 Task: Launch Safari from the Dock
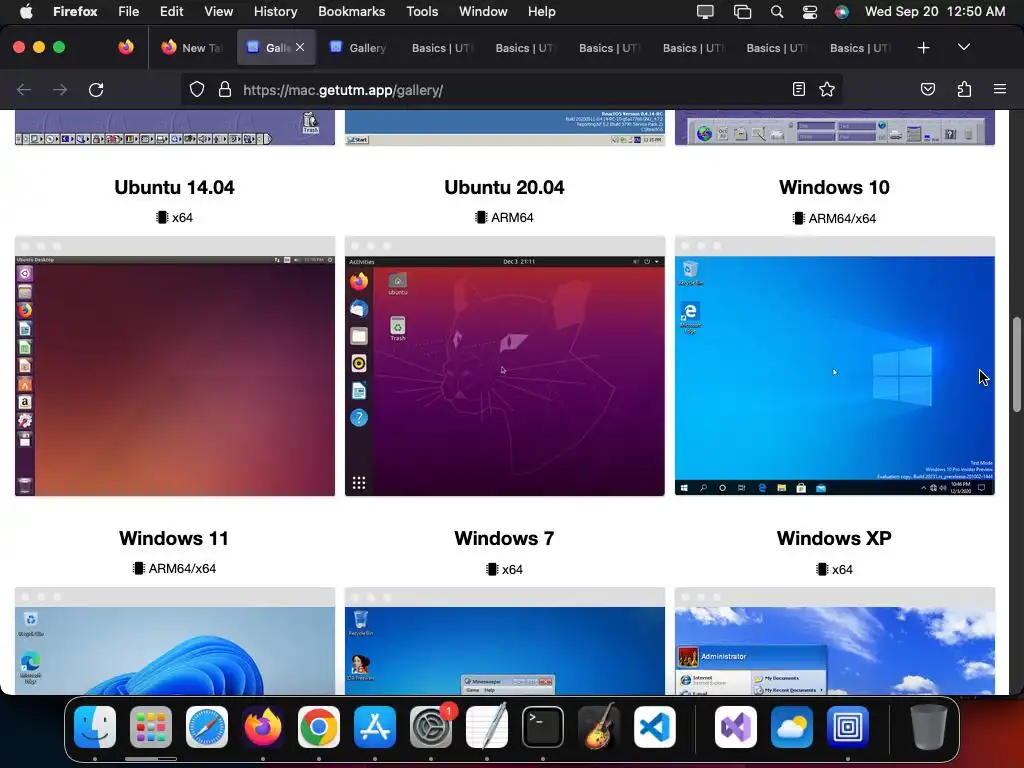(207, 727)
